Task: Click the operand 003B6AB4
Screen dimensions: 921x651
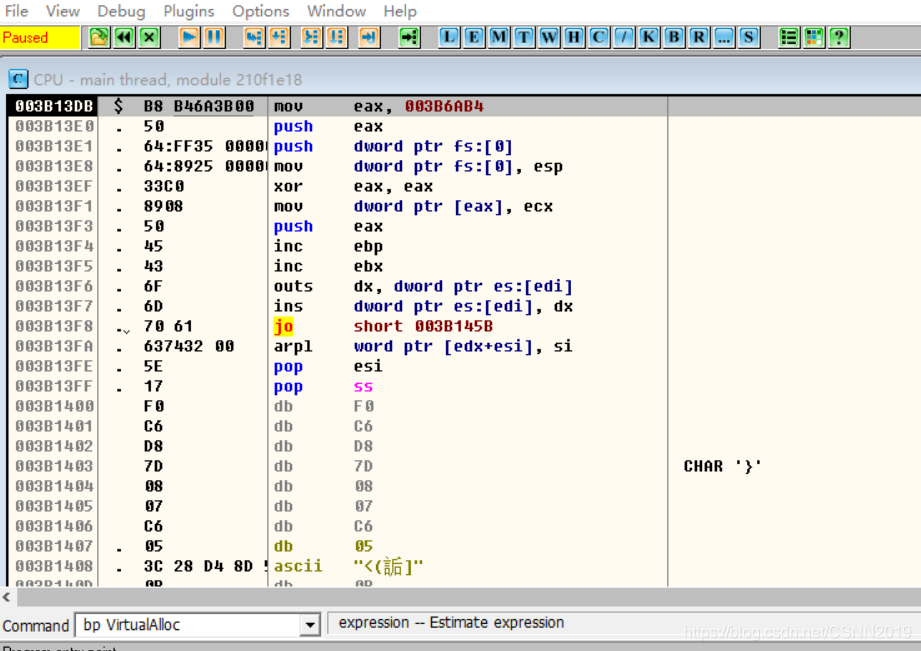Action: [x=444, y=106]
